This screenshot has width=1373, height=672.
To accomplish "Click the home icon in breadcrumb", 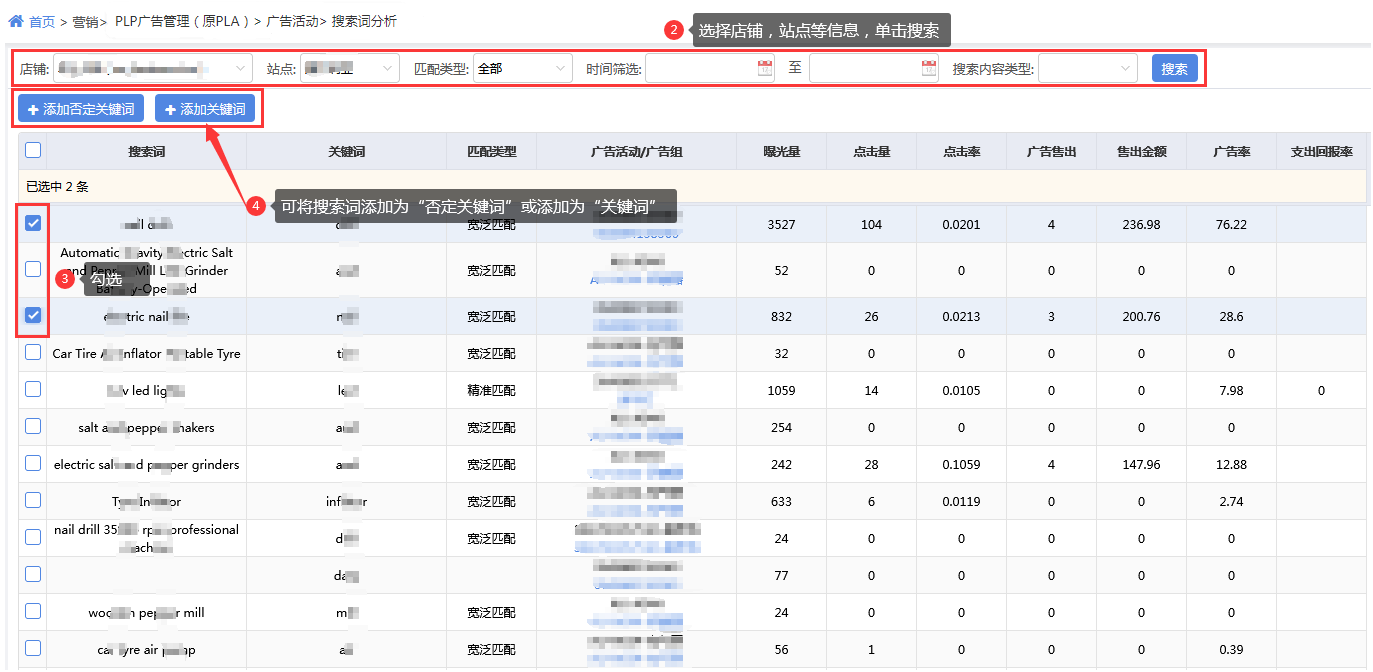I will pyautogui.click(x=15, y=21).
